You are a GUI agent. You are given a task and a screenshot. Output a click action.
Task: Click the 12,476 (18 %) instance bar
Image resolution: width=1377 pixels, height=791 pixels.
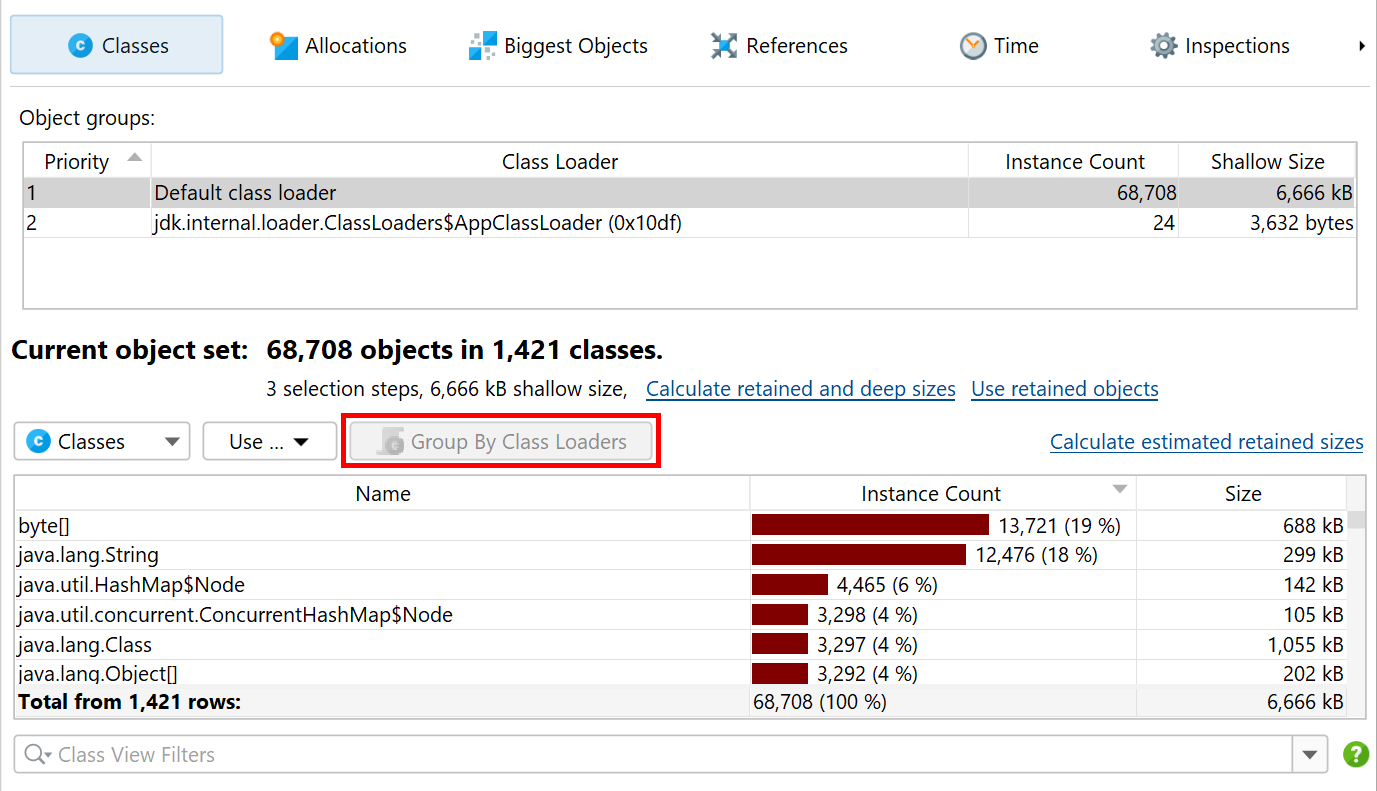coord(859,555)
